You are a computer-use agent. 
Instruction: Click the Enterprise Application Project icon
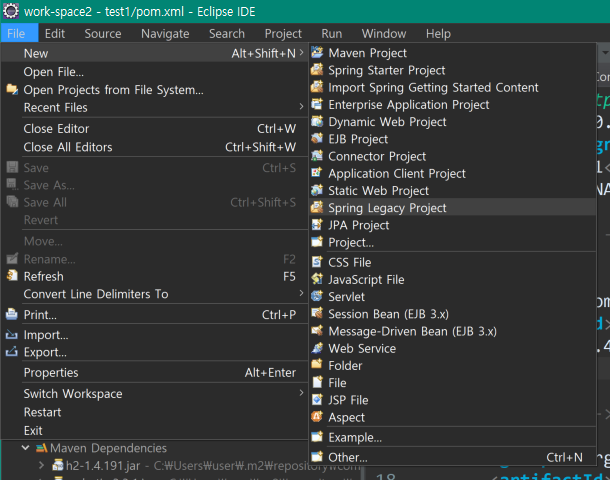click(x=317, y=104)
